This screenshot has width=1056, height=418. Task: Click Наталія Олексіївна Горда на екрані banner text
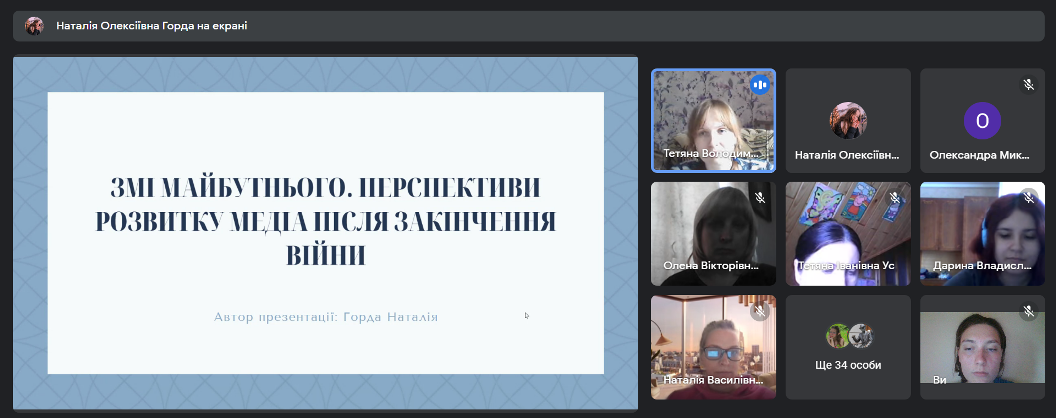[152, 26]
